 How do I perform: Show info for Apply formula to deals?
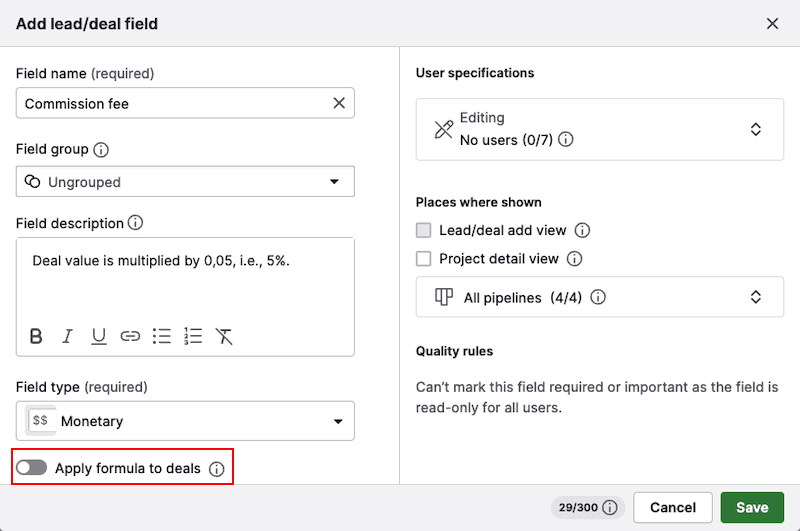point(217,469)
